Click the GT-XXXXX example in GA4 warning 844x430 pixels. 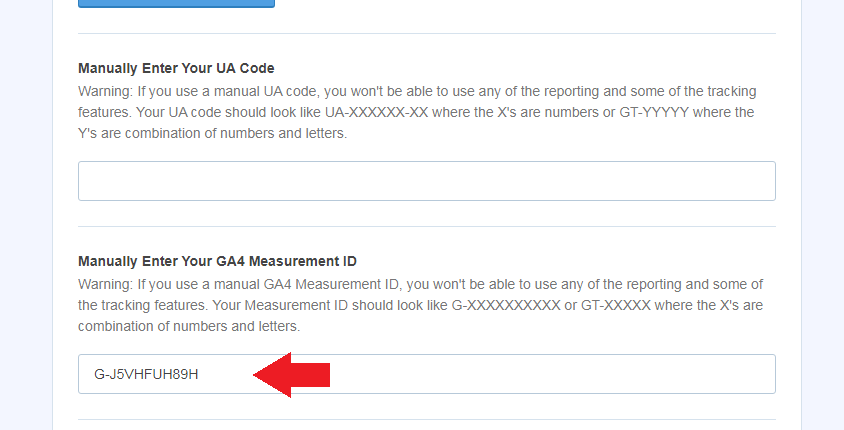coord(616,306)
